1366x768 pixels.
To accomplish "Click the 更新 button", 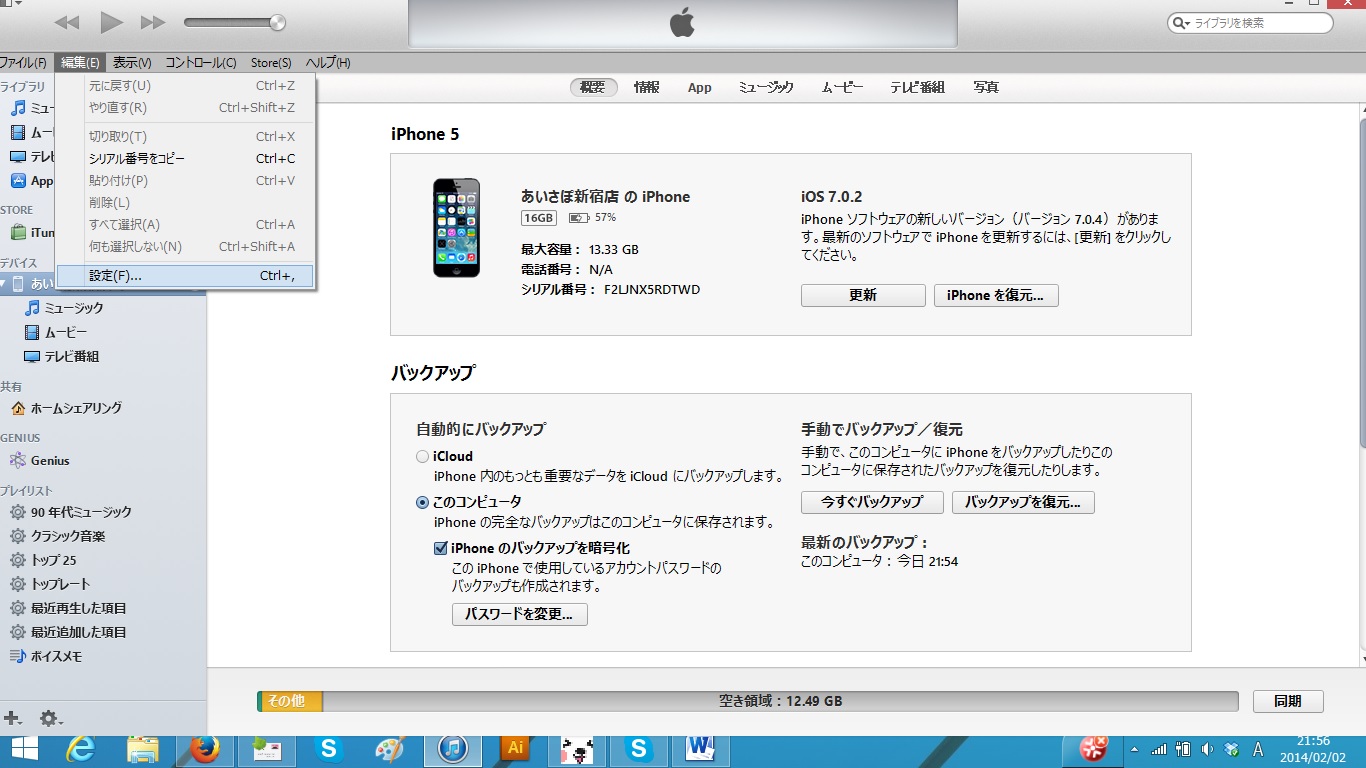I will click(863, 295).
